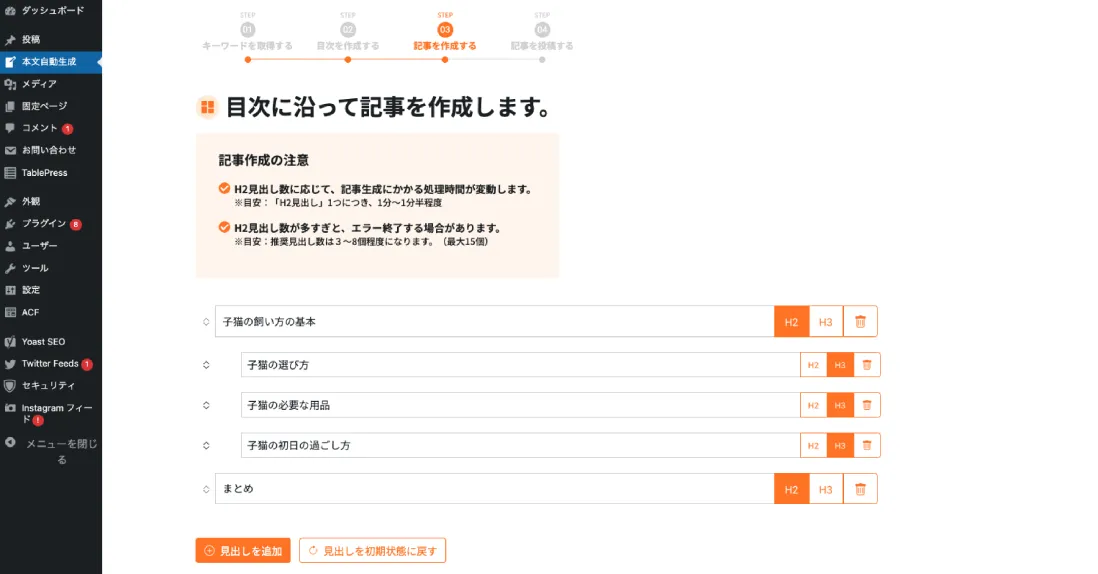
Task: Edit the 子猫の初日の過ごし方 text field
Action: click(520, 445)
